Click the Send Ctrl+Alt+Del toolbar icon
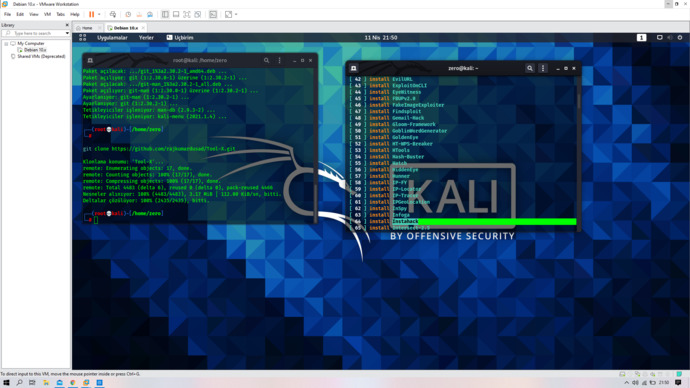Image resolution: width=690 pixels, height=388 pixels. click(x=113, y=15)
